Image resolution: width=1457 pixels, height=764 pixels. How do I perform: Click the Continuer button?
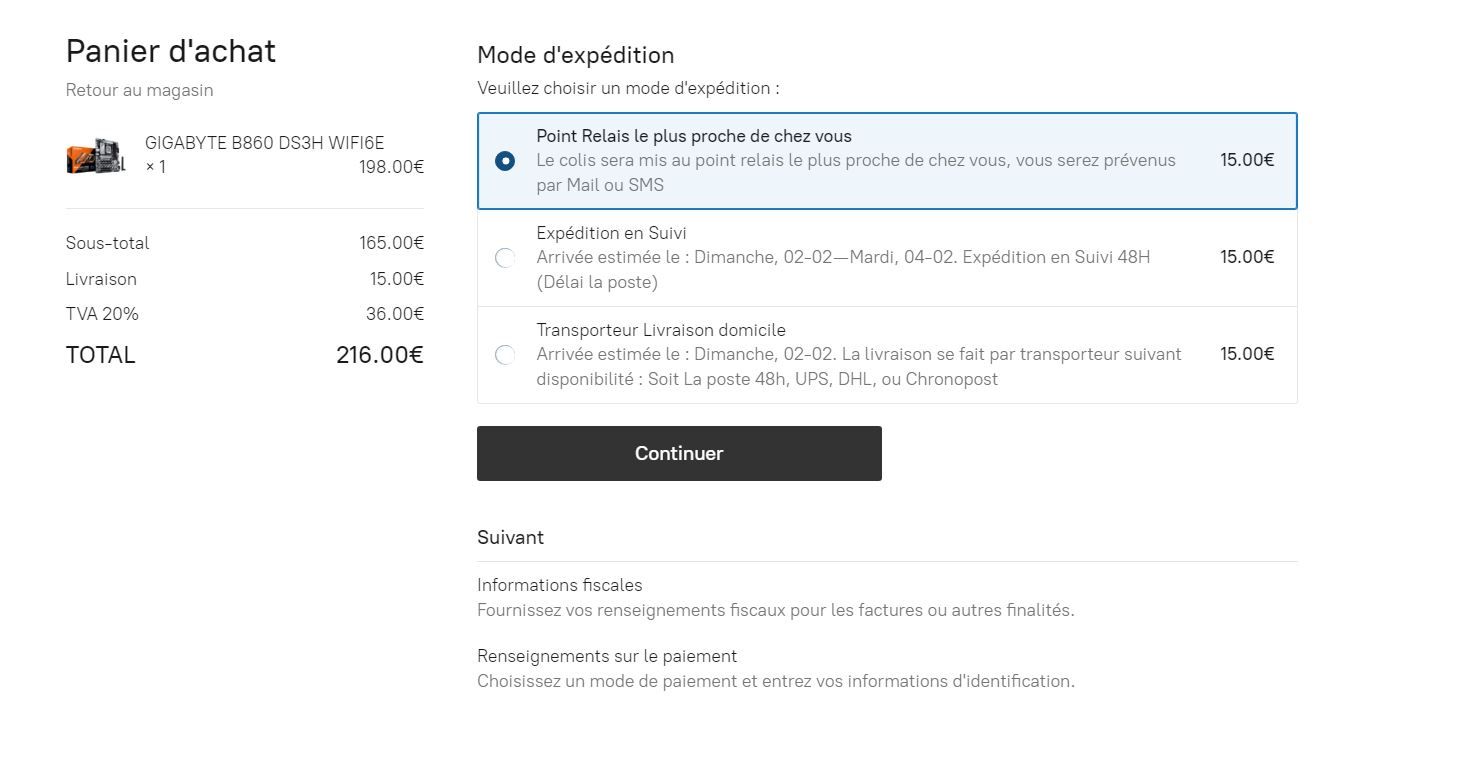[x=679, y=453]
